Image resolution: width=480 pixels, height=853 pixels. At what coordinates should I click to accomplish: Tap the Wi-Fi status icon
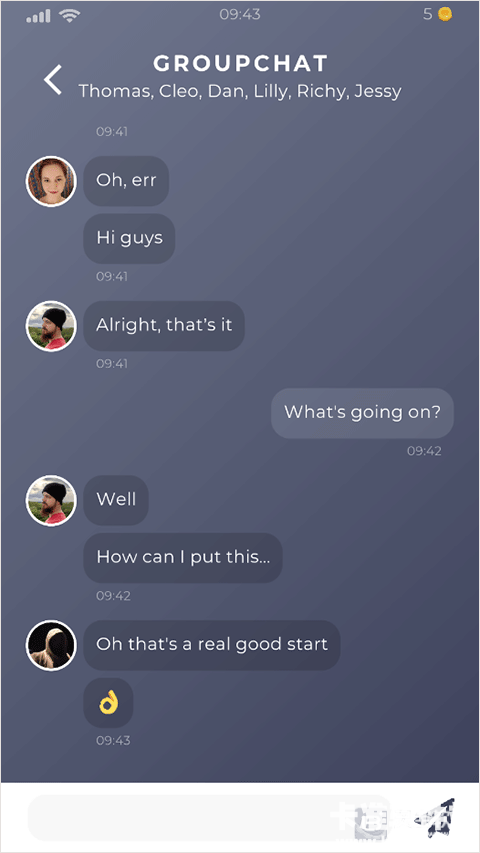(70, 15)
